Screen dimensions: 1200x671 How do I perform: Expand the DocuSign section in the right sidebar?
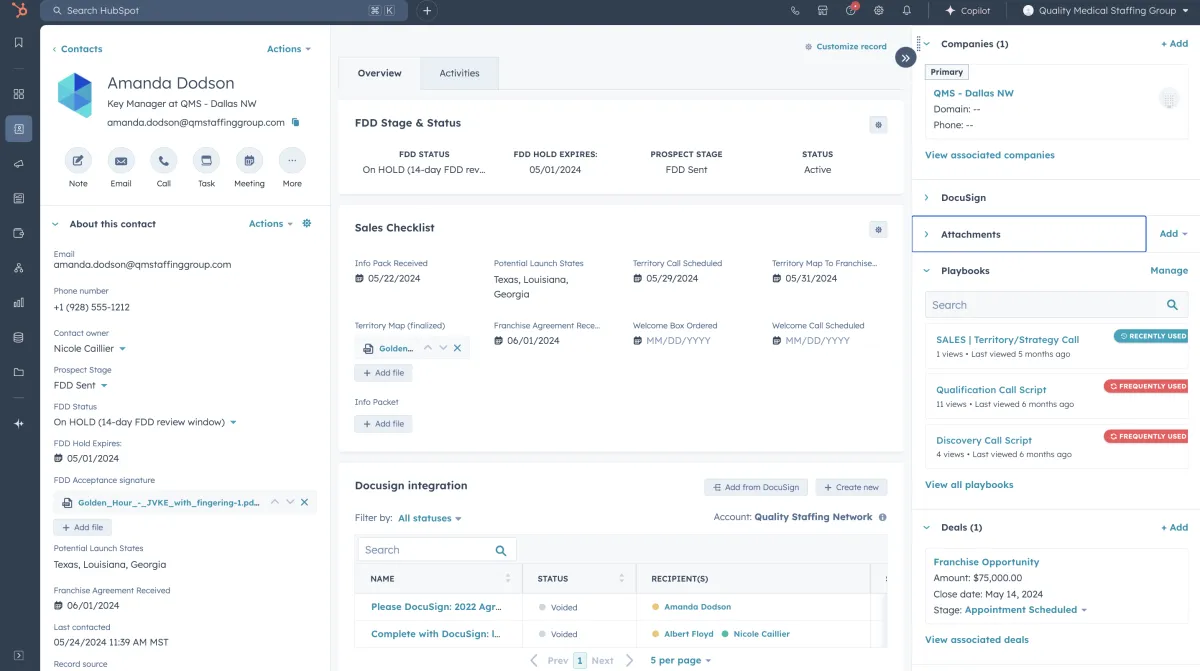coord(927,198)
